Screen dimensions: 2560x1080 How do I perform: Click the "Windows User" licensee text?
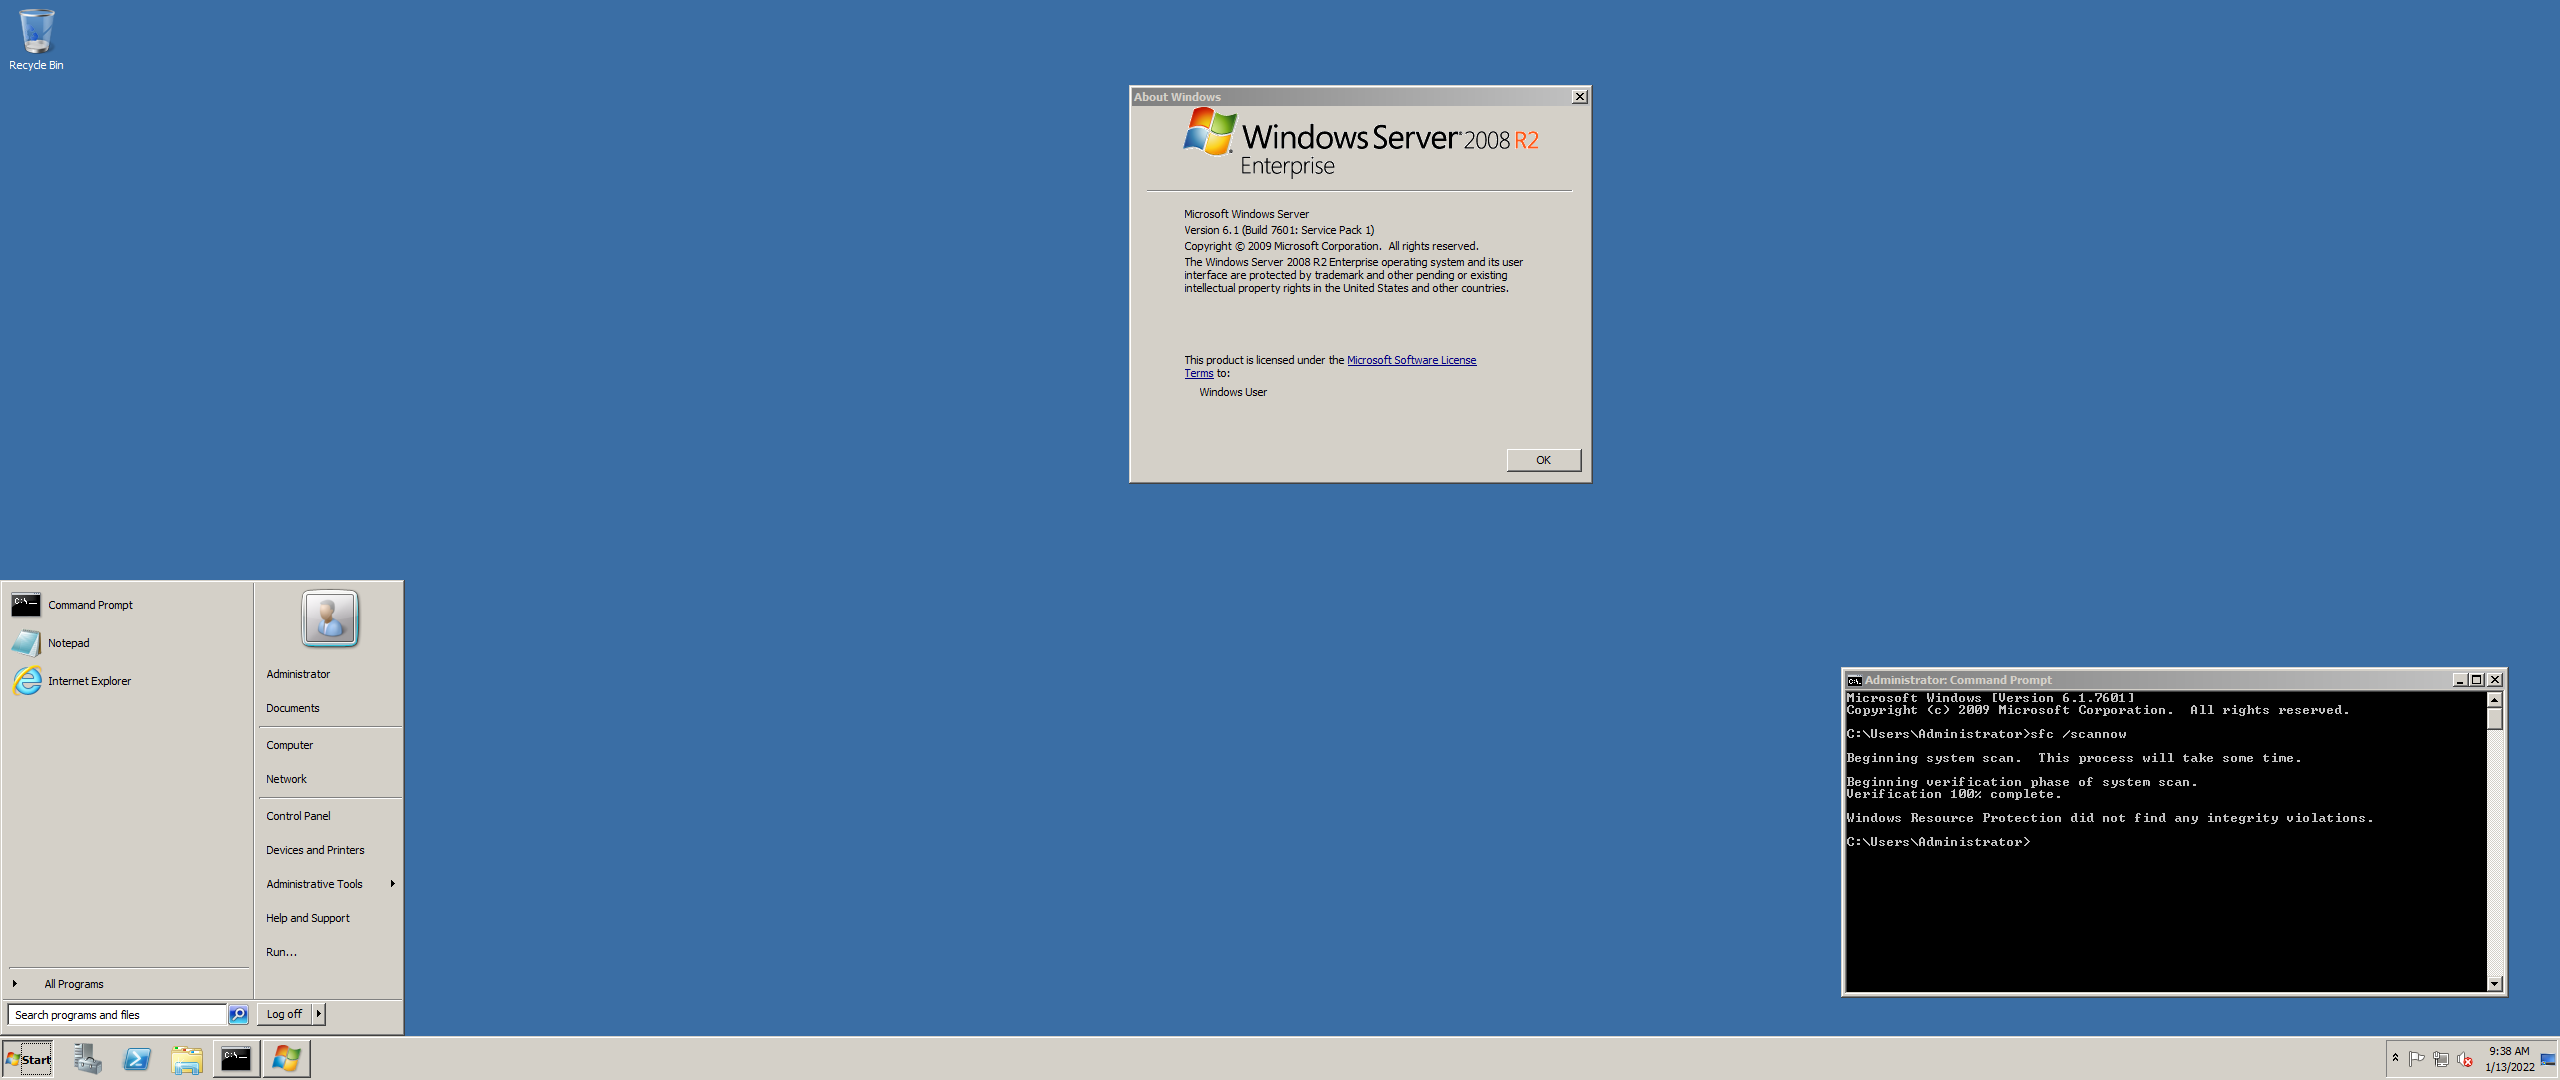tap(1233, 393)
